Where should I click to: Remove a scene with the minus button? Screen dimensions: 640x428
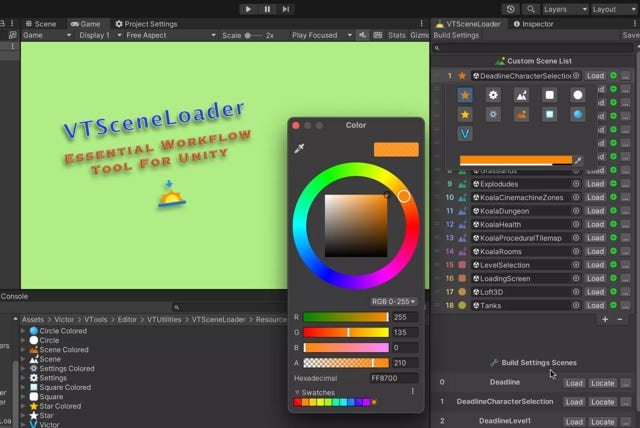click(620, 319)
